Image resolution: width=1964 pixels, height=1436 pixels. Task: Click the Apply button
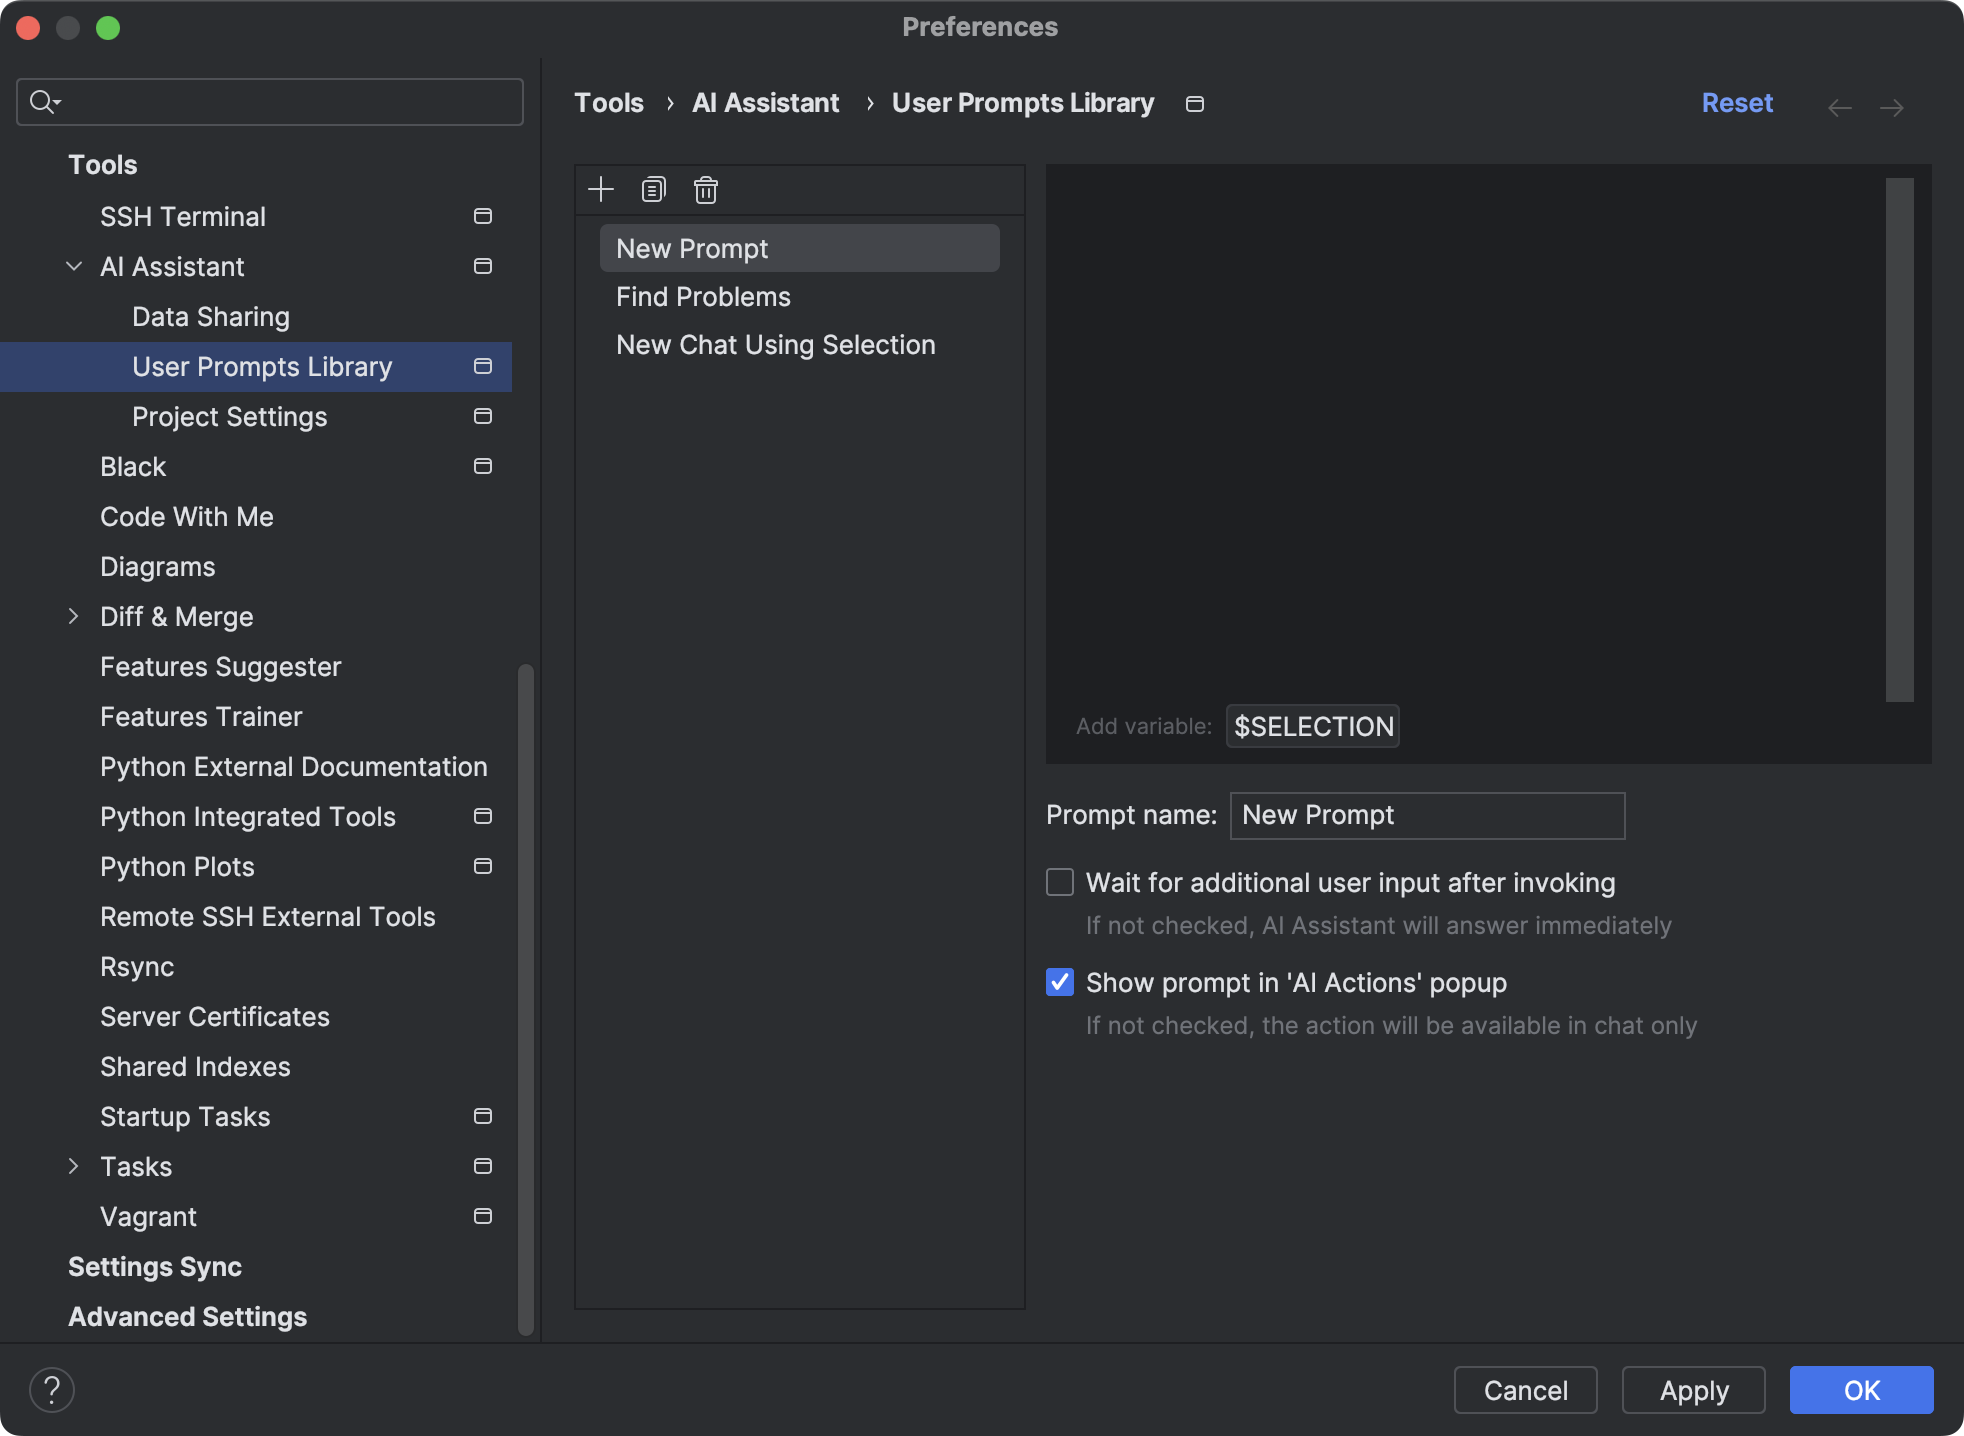coord(1693,1390)
